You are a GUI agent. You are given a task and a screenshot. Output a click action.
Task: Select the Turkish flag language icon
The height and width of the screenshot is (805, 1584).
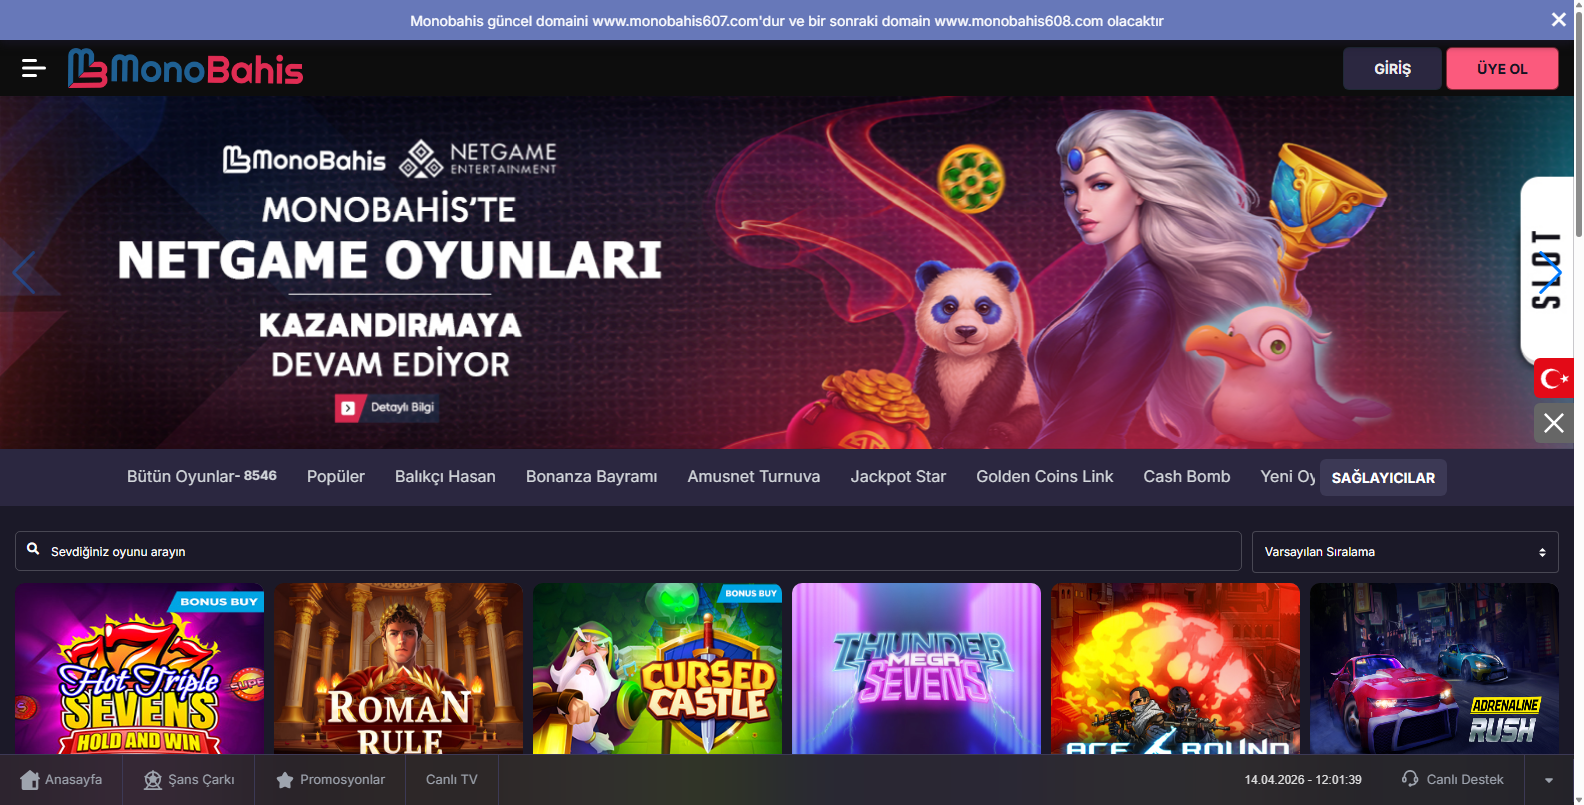pyautogui.click(x=1553, y=378)
